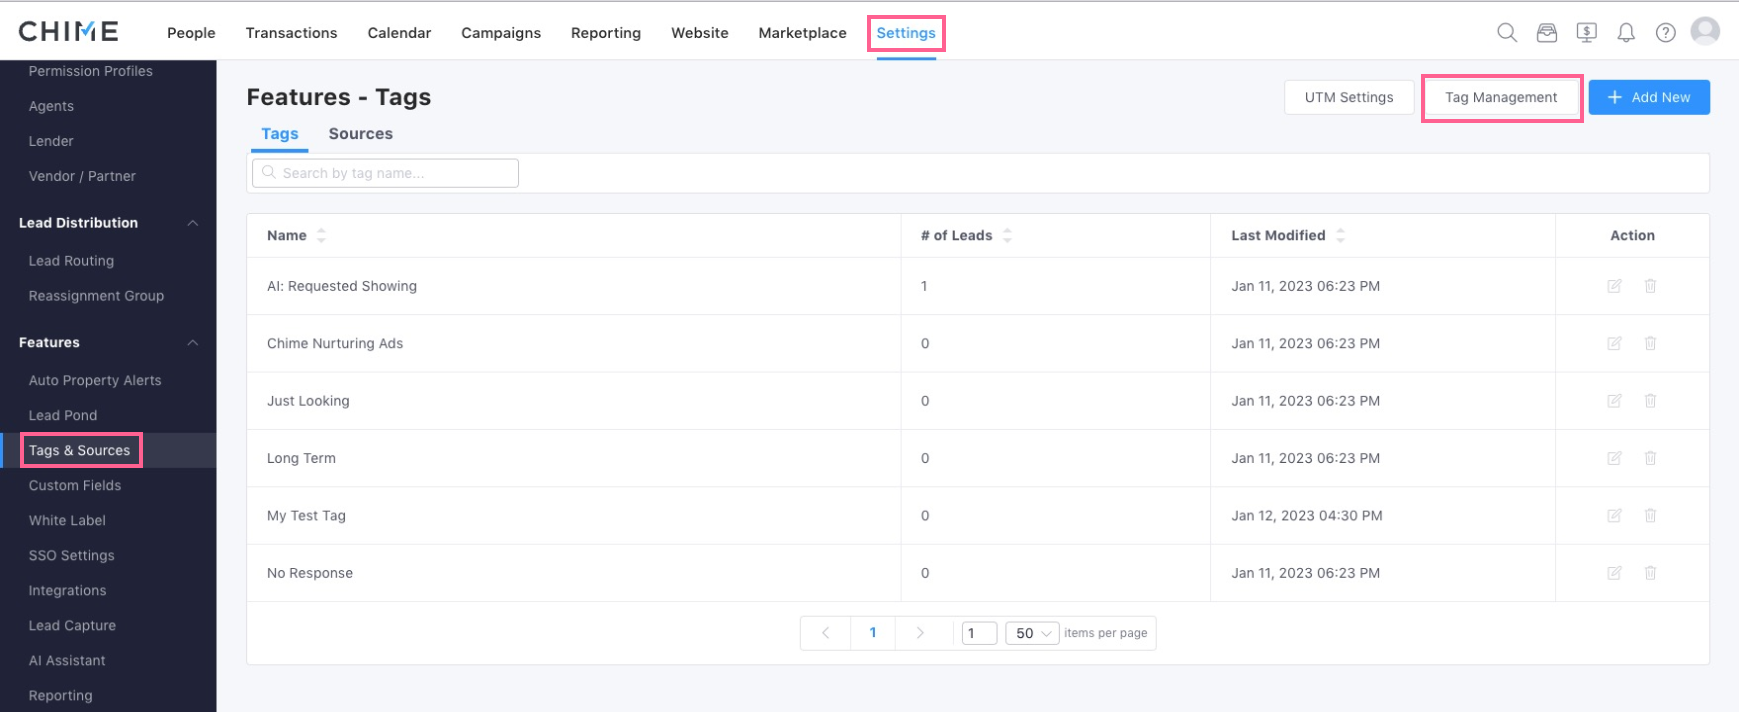Screen dimensions: 1739x712
Task: Switch to the Sources tab
Action: tap(360, 134)
